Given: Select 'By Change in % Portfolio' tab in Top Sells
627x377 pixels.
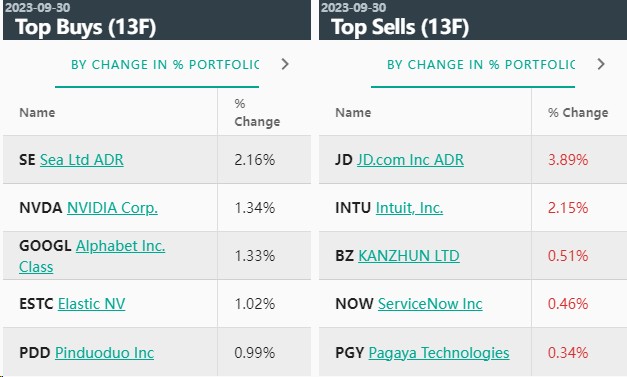Looking at the screenshot, I should (x=481, y=64).
